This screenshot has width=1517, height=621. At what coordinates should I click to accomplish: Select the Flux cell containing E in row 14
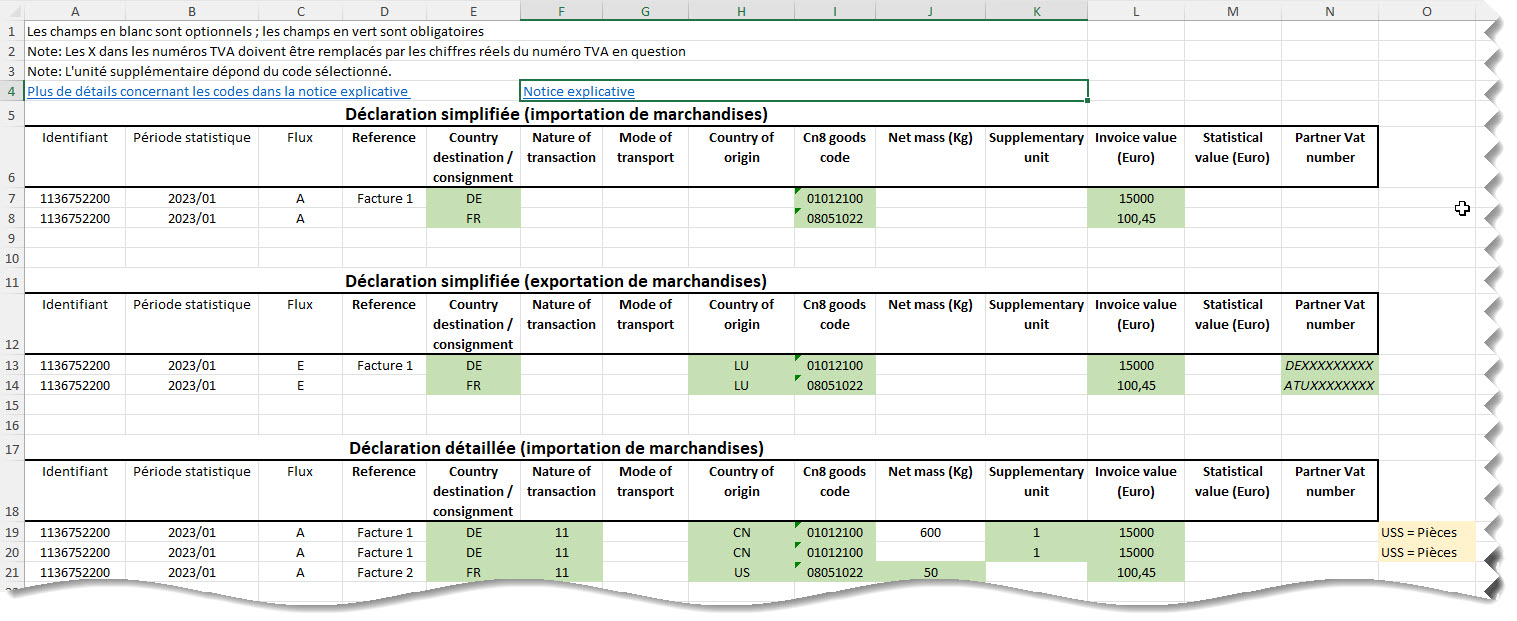click(x=300, y=385)
